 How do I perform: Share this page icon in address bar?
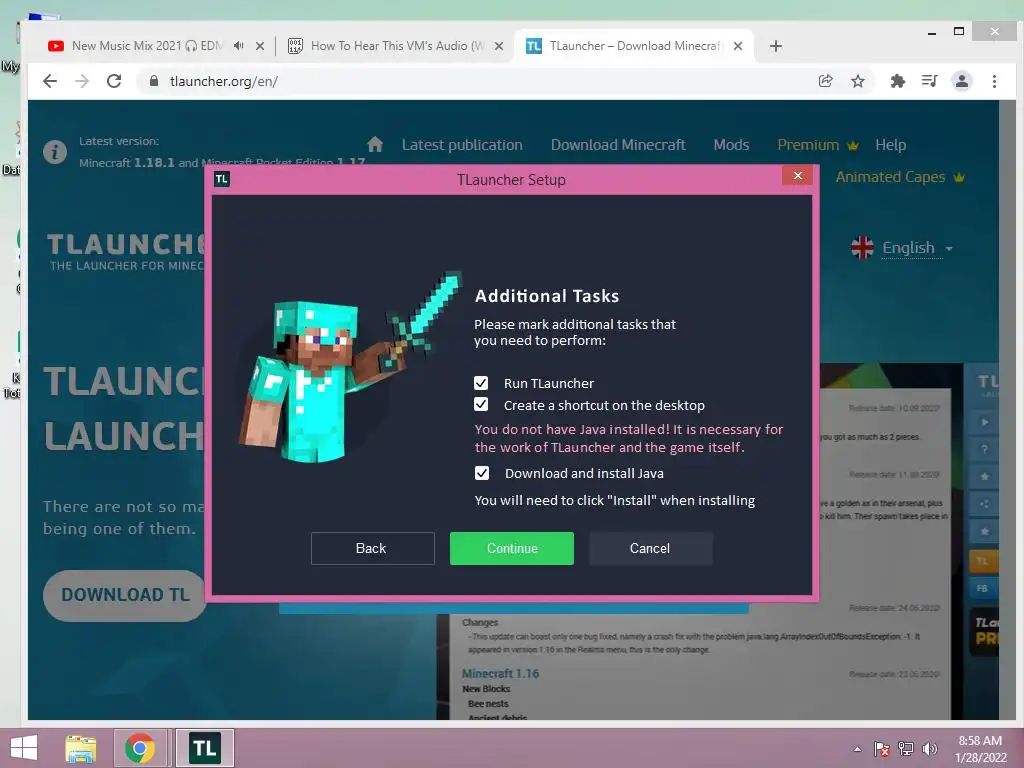825,81
